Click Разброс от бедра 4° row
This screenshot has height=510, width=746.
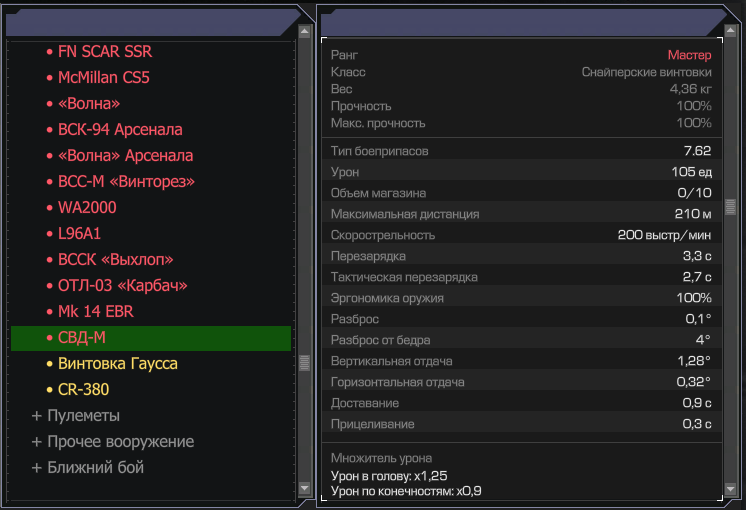tap(521, 340)
